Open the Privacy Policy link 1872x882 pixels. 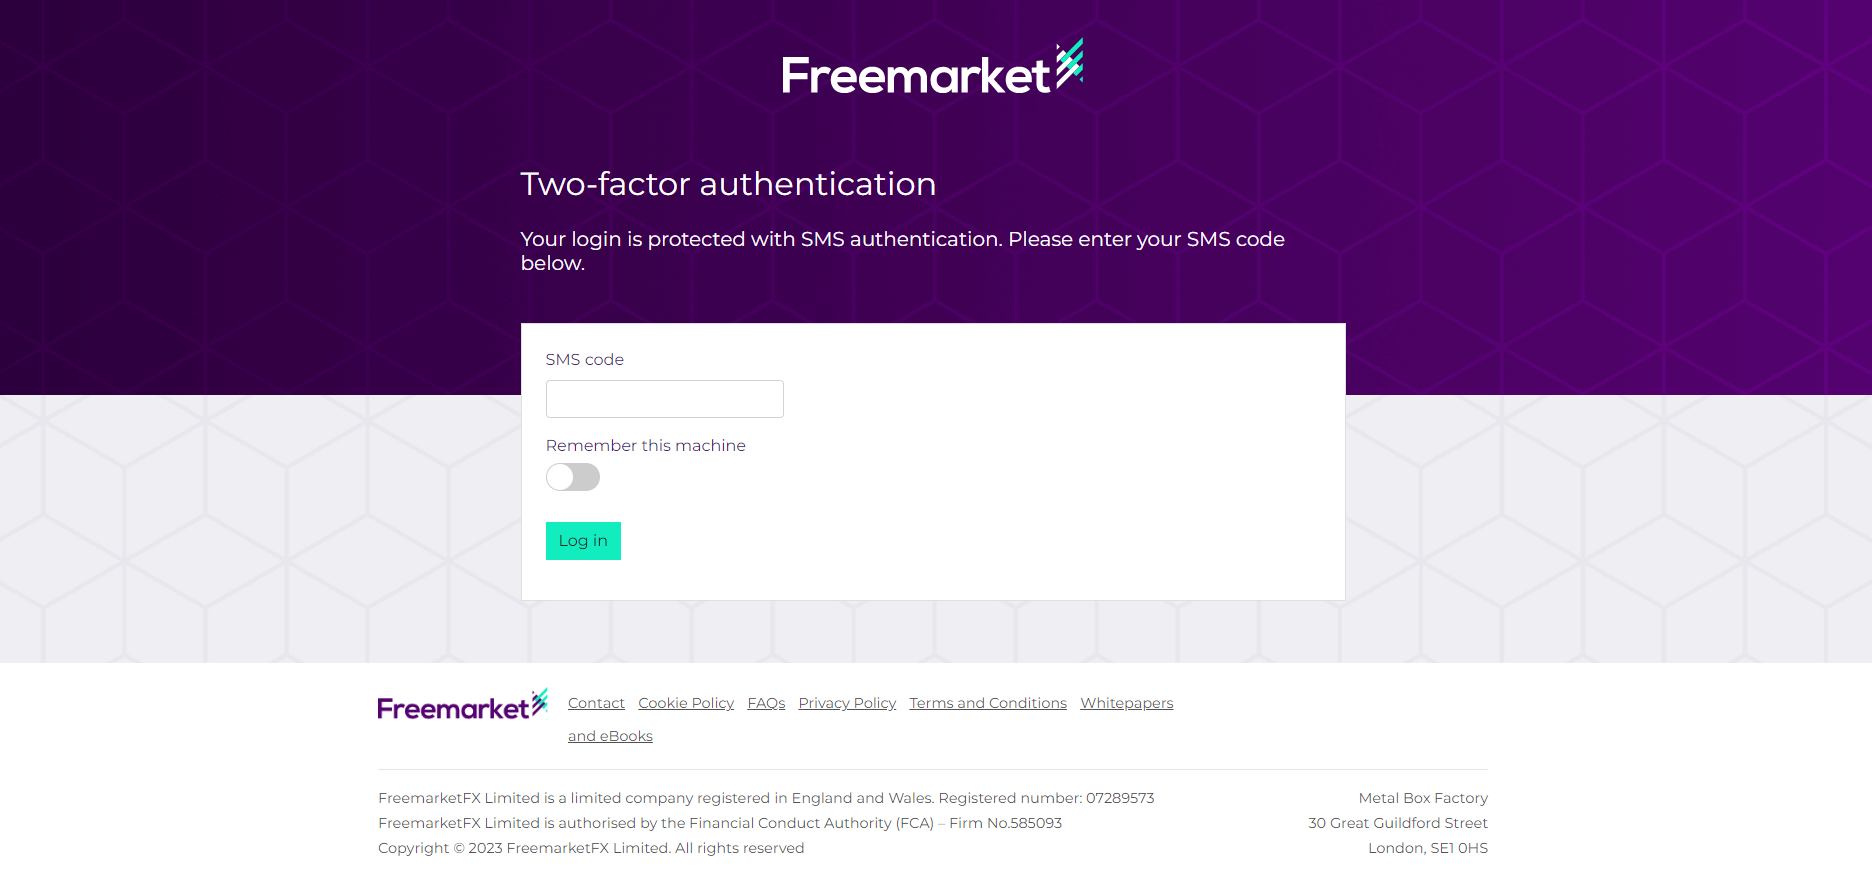click(x=847, y=703)
